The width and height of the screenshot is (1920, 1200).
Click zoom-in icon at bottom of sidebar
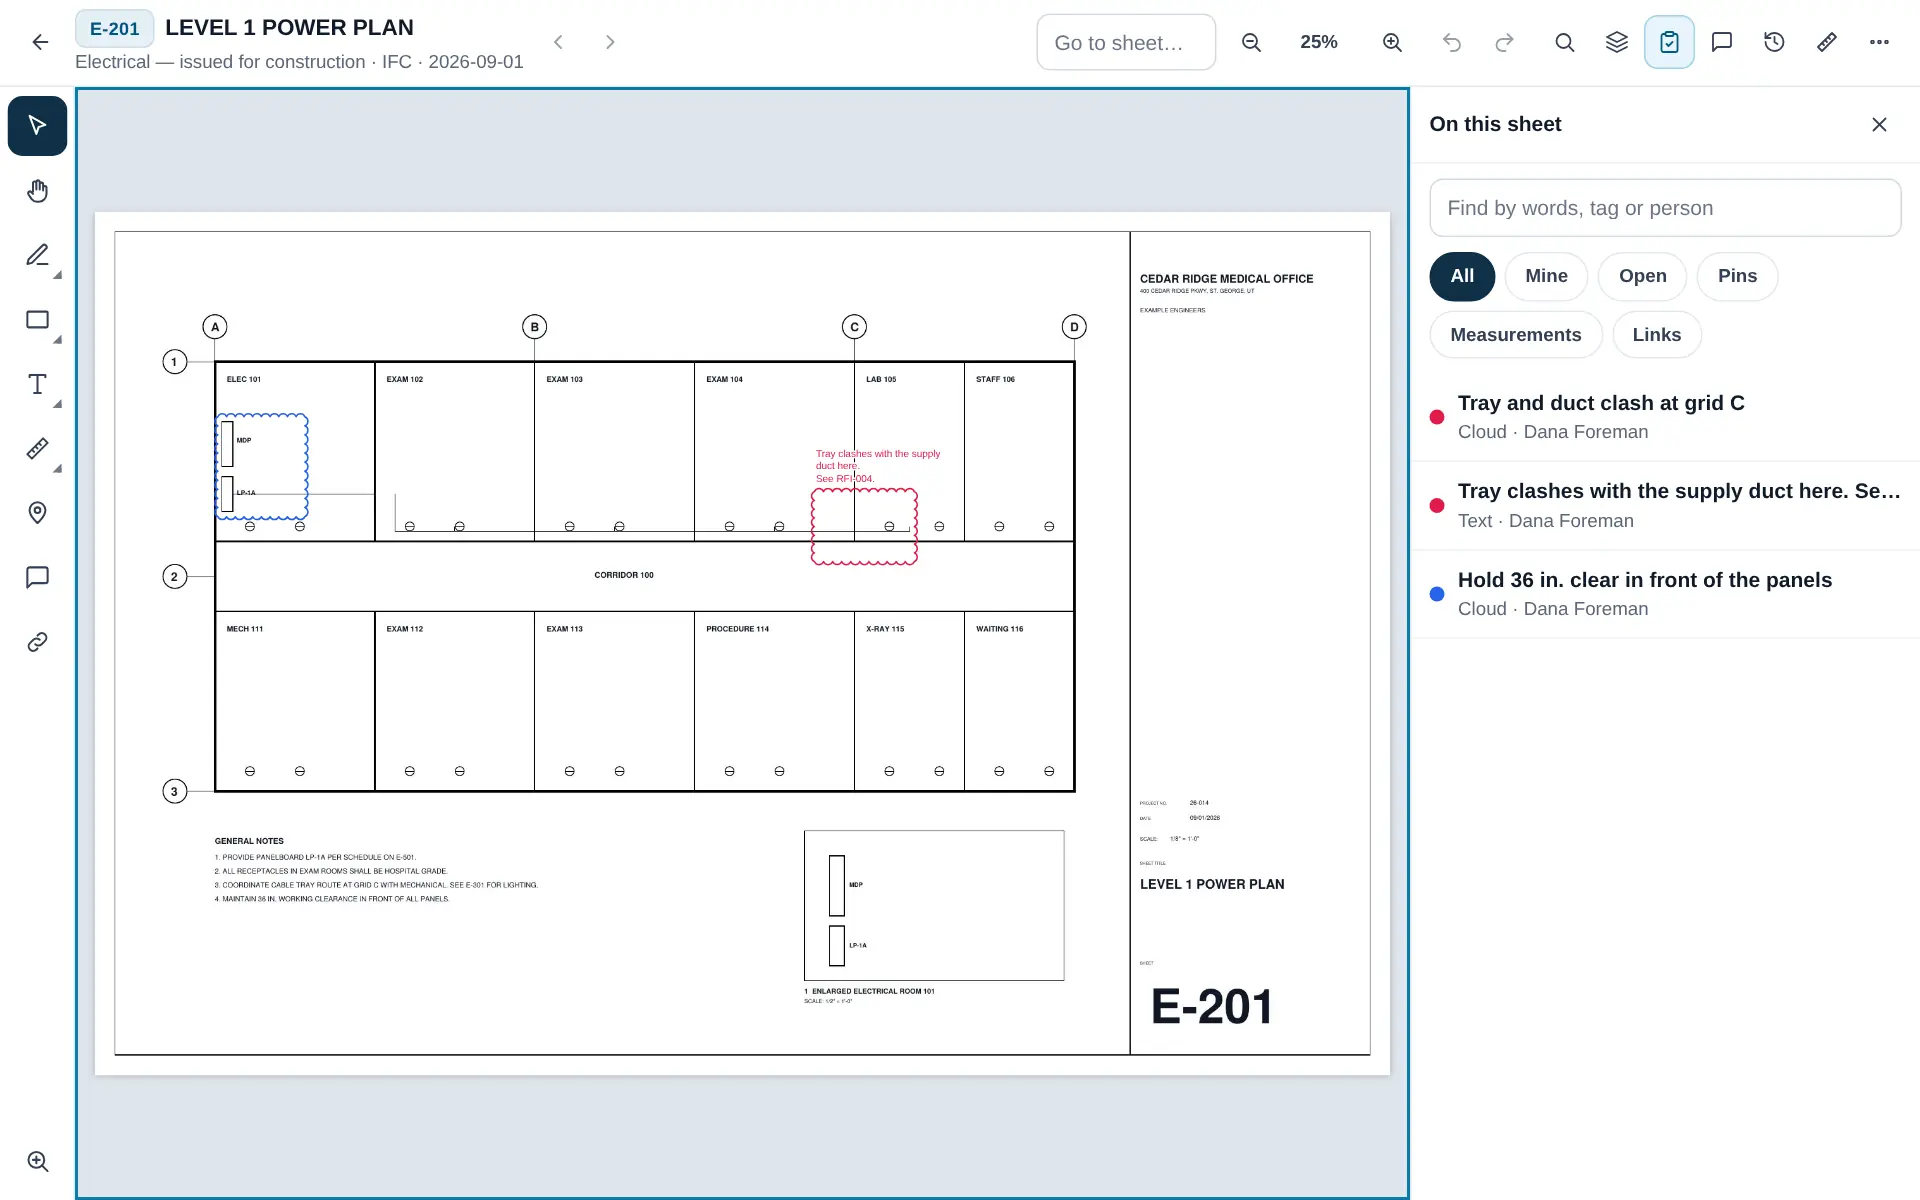[37, 1161]
